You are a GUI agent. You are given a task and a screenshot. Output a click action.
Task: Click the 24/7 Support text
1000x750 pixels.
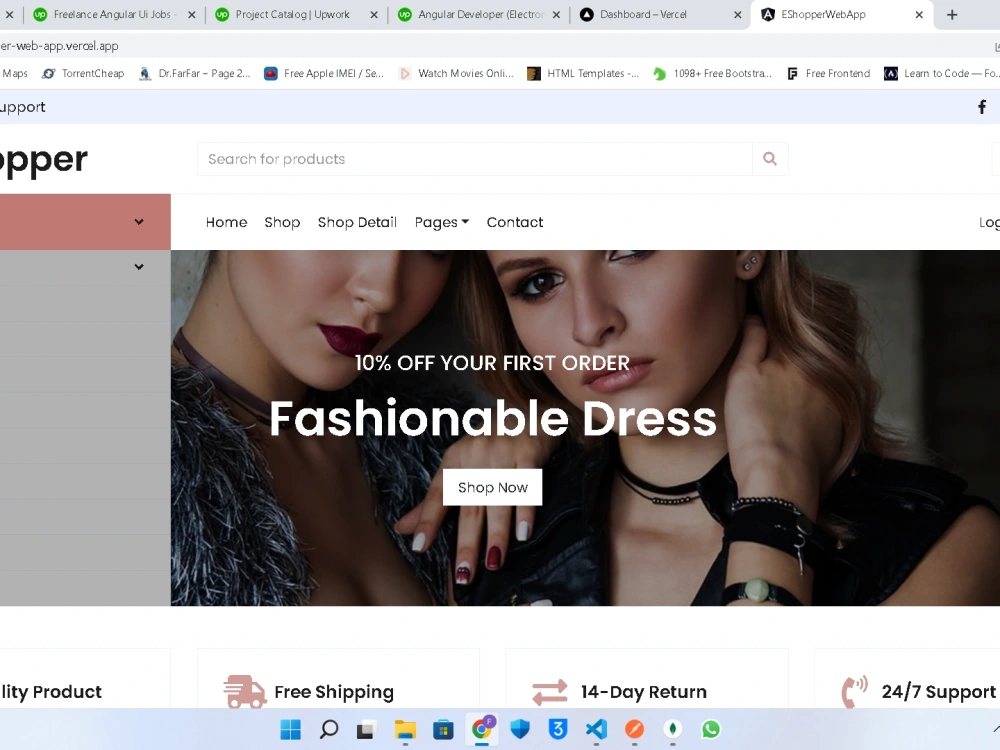[x=939, y=692]
